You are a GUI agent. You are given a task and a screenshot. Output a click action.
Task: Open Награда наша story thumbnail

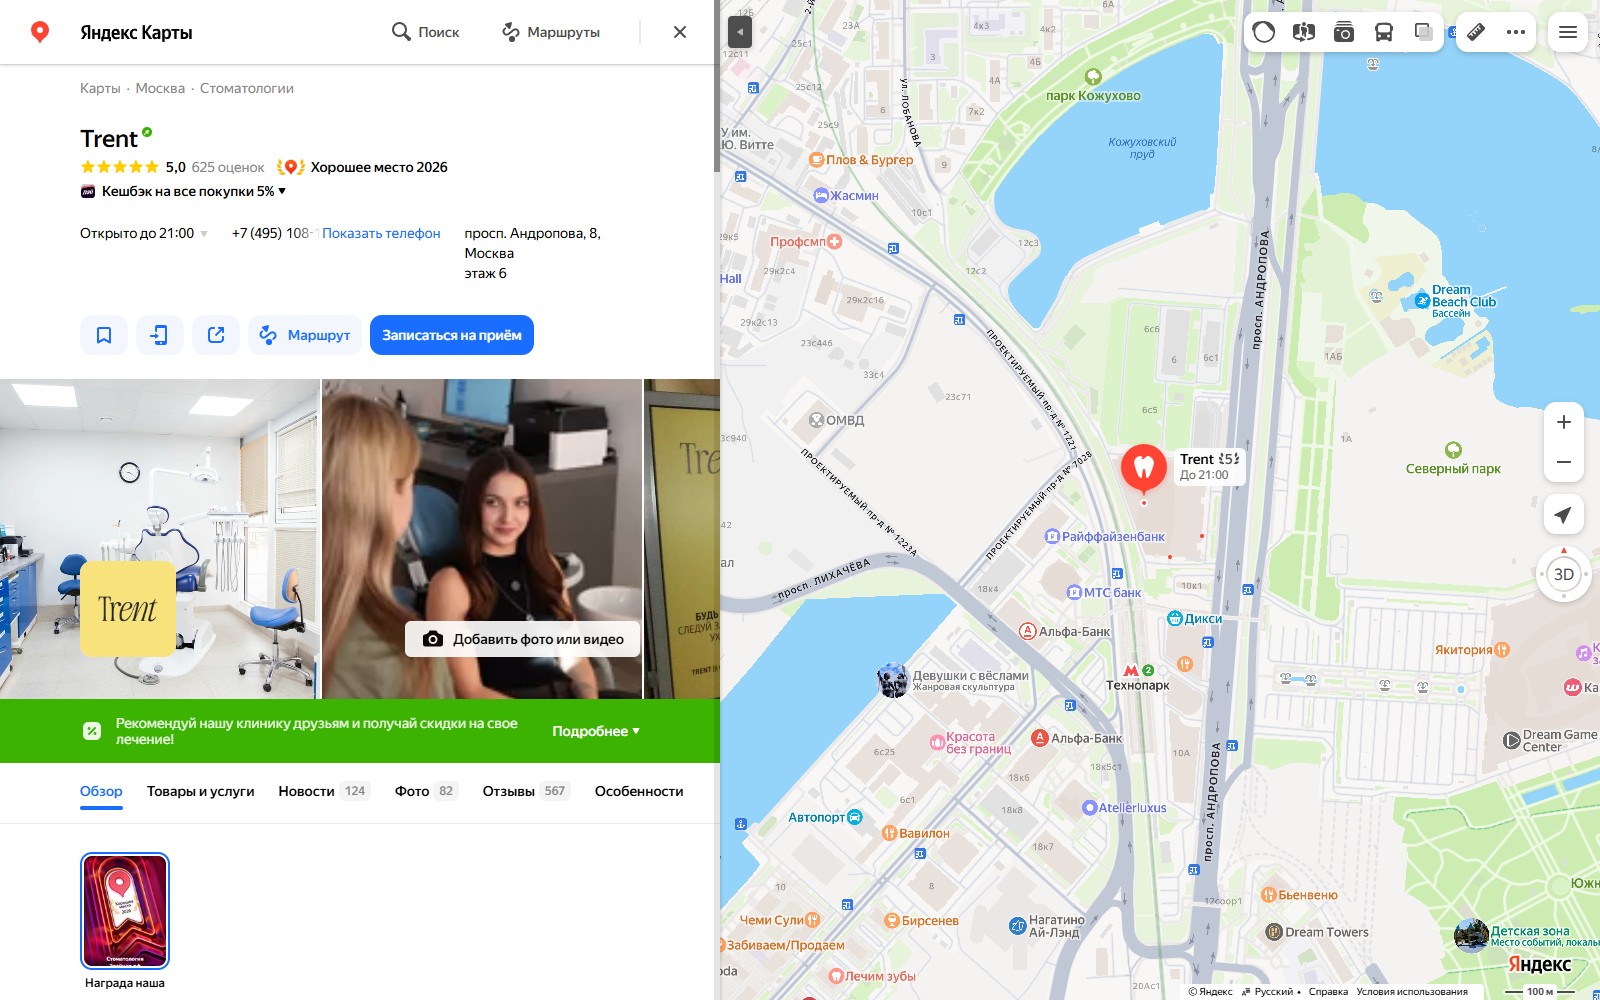coord(125,911)
